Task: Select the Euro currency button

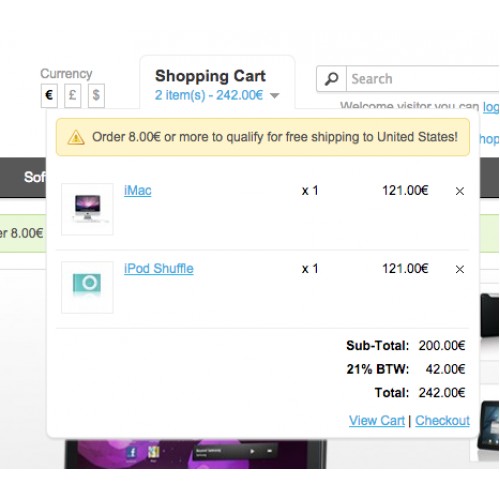Action: click(x=49, y=96)
